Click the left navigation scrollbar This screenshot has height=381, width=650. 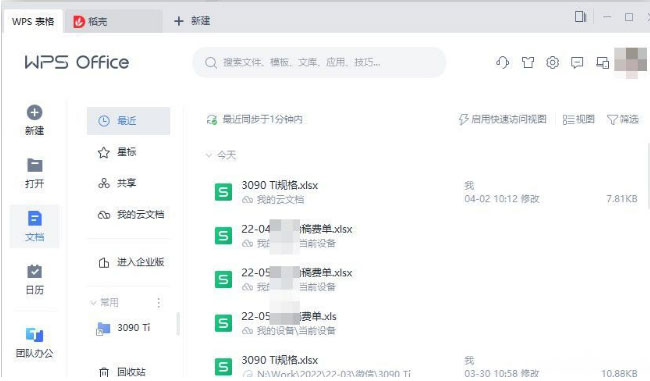[x=178, y=324]
